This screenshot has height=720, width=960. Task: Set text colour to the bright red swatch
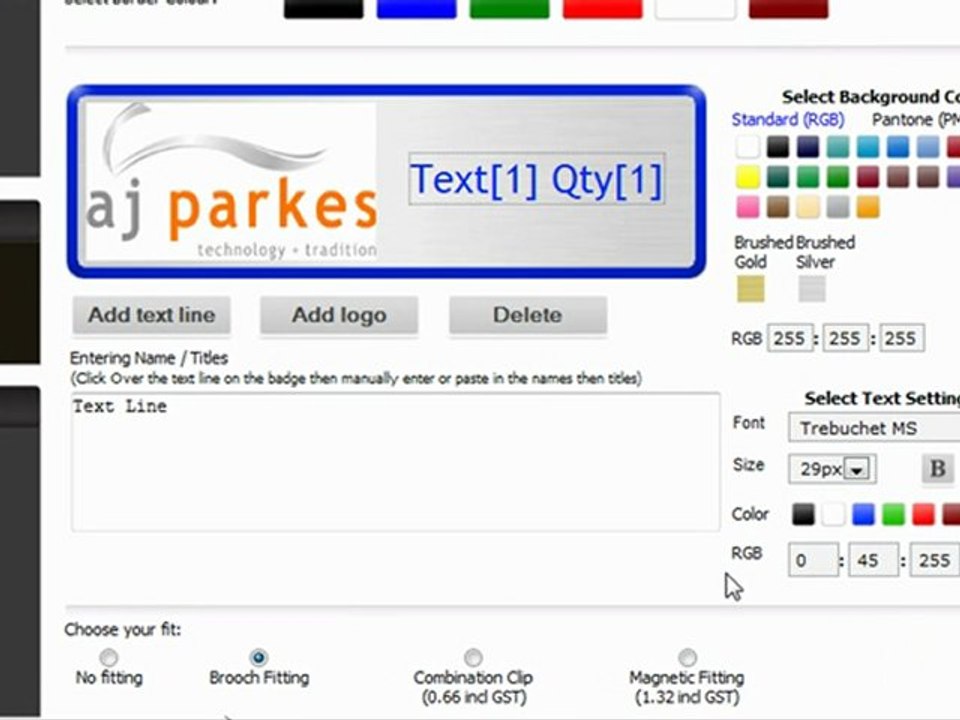(x=923, y=514)
